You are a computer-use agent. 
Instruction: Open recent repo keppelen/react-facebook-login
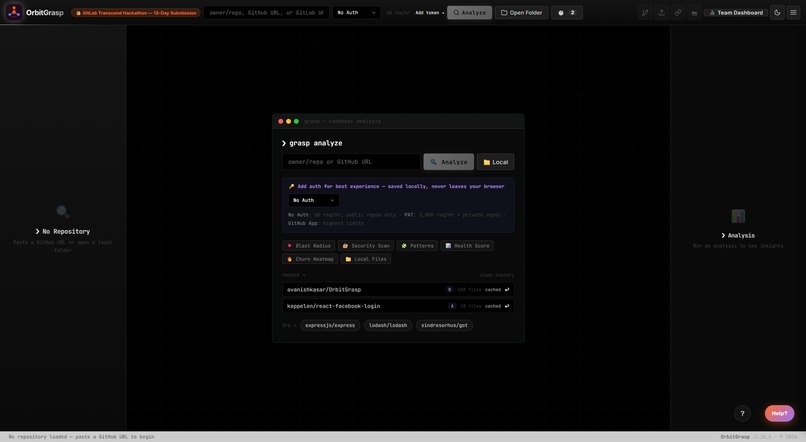[x=398, y=306]
